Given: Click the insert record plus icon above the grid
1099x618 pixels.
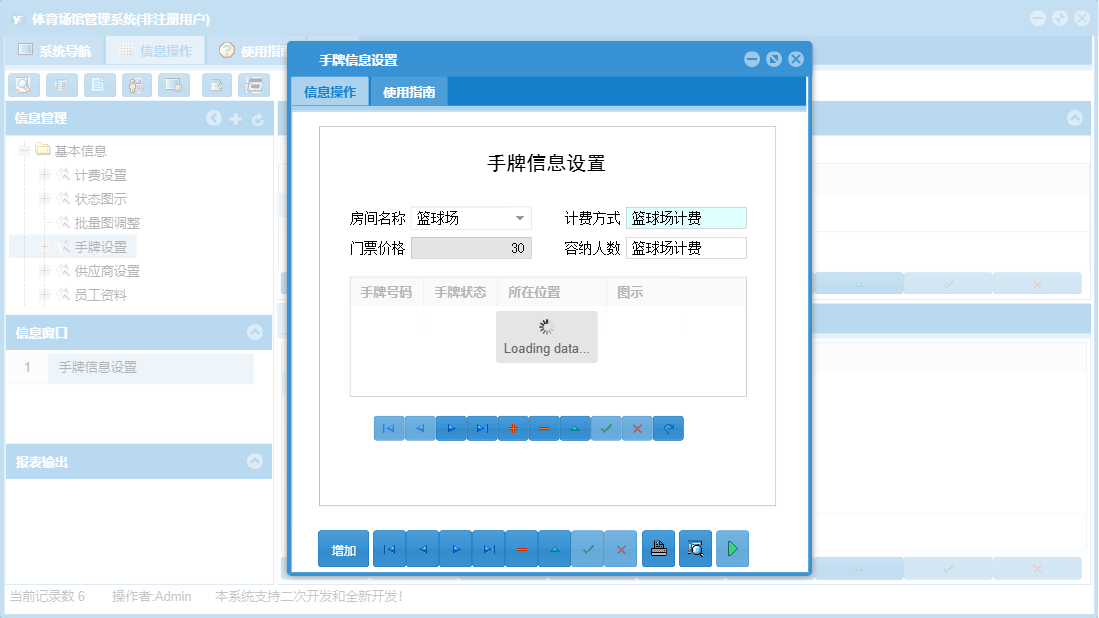Looking at the screenshot, I should pos(513,428).
